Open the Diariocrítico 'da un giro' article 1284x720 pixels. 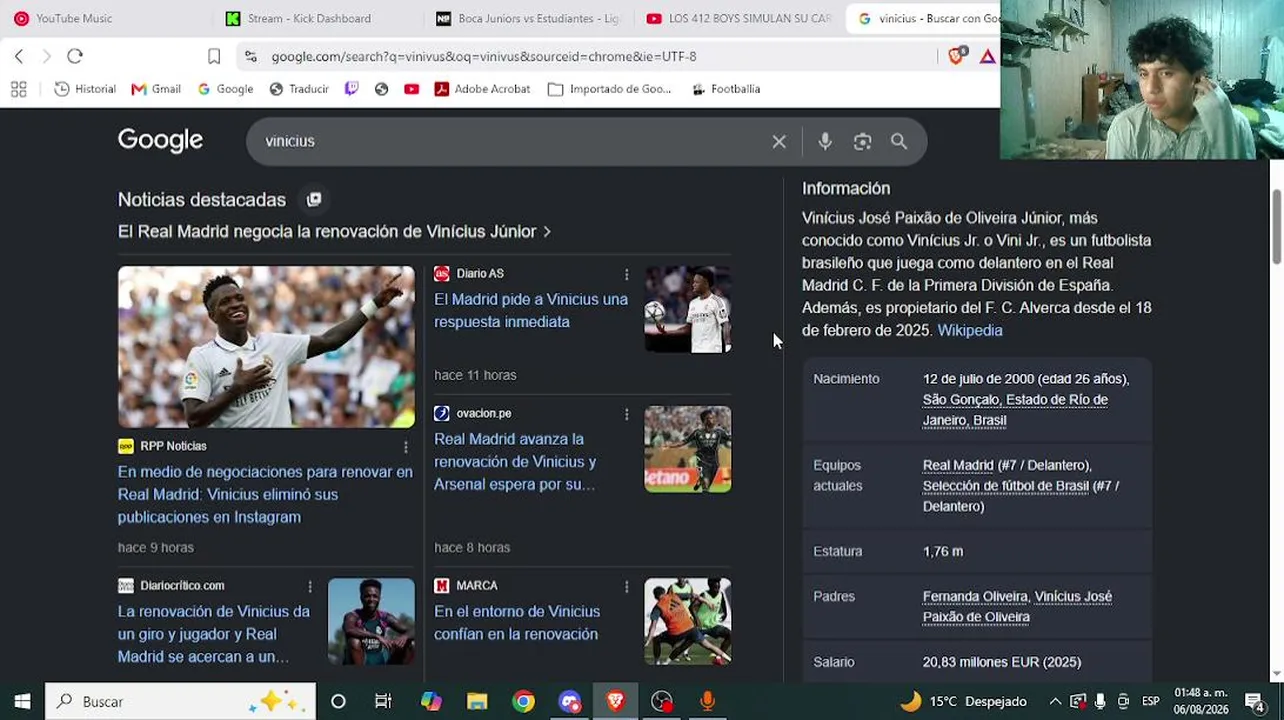214,634
